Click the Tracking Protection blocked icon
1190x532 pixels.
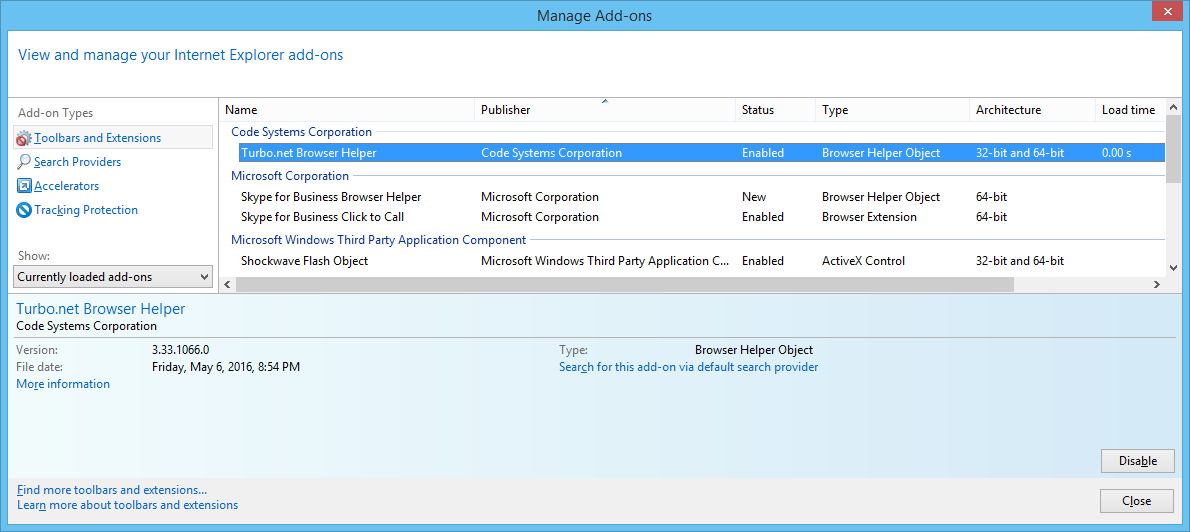pyautogui.click(x=24, y=210)
